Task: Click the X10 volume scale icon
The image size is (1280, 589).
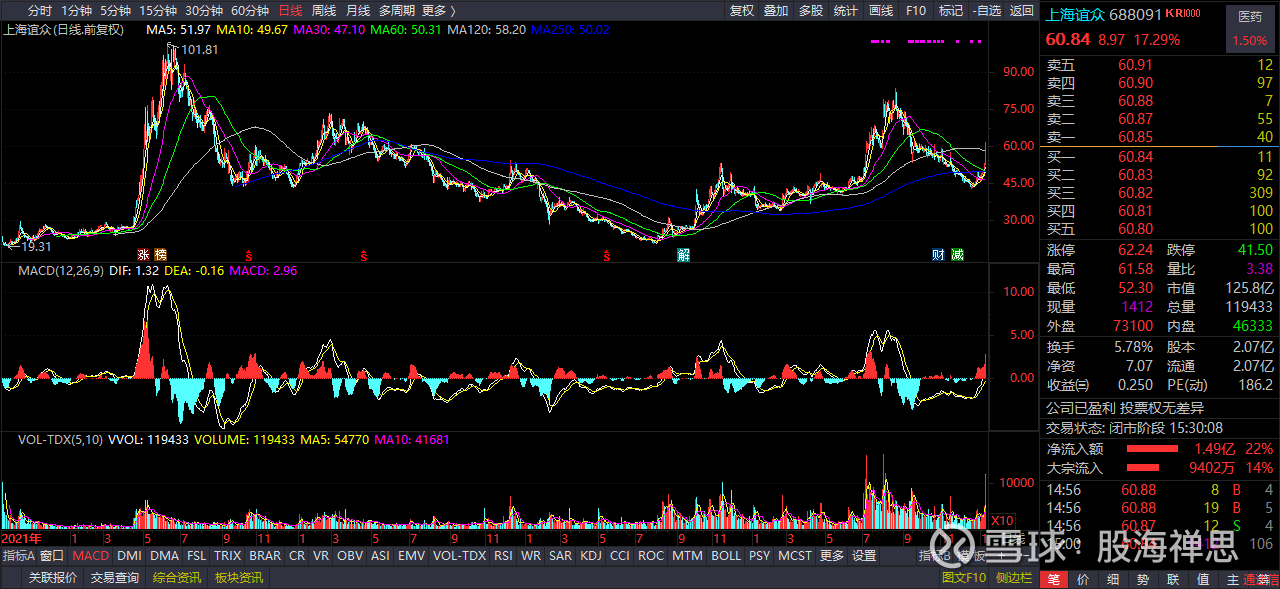Action: (1001, 520)
